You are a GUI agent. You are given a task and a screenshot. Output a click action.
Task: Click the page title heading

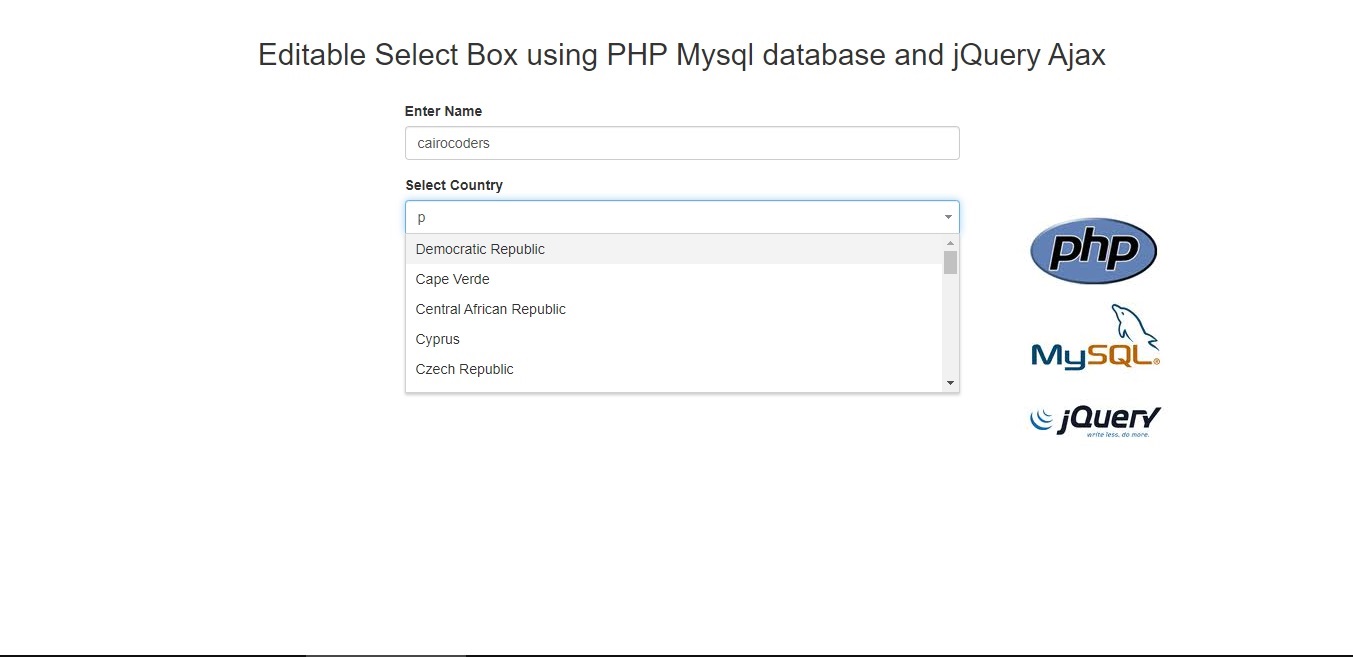click(x=681, y=55)
